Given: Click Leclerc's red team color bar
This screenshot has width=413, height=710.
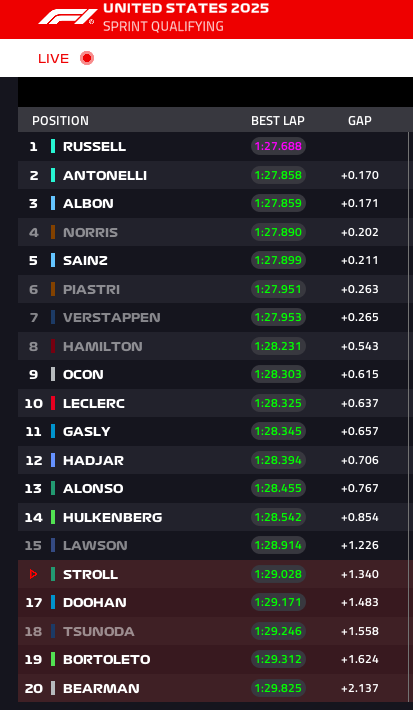Looking at the screenshot, I should [53, 403].
